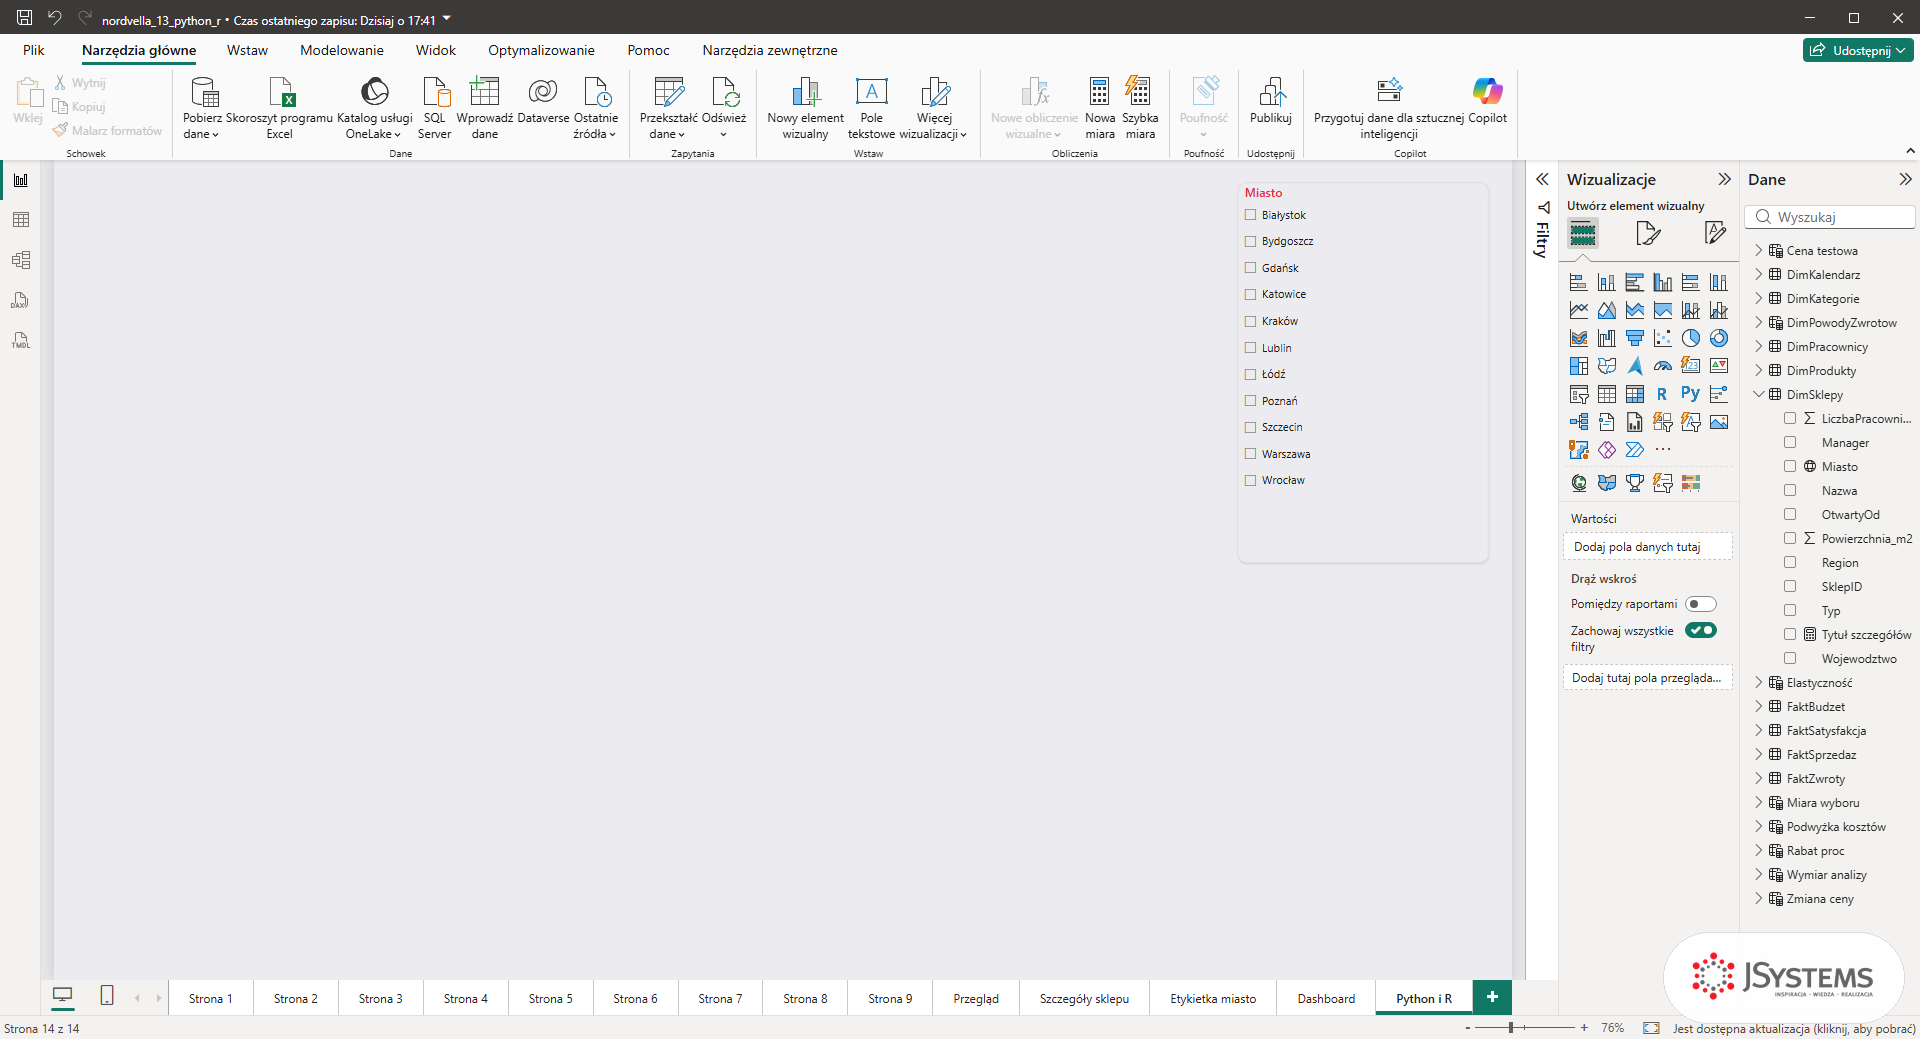
Task: Add a matrix visualization
Action: tap(1634, 394)
